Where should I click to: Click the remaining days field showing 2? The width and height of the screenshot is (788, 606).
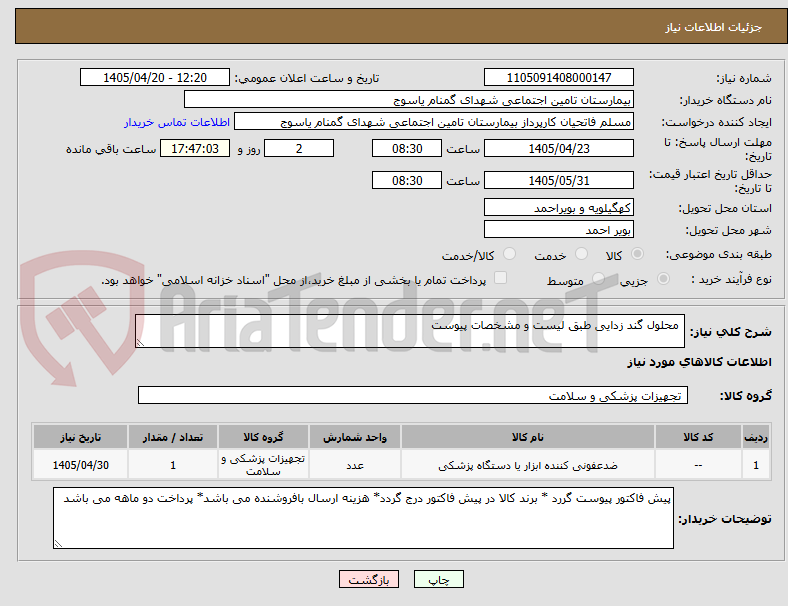click(x=299, y=148)
